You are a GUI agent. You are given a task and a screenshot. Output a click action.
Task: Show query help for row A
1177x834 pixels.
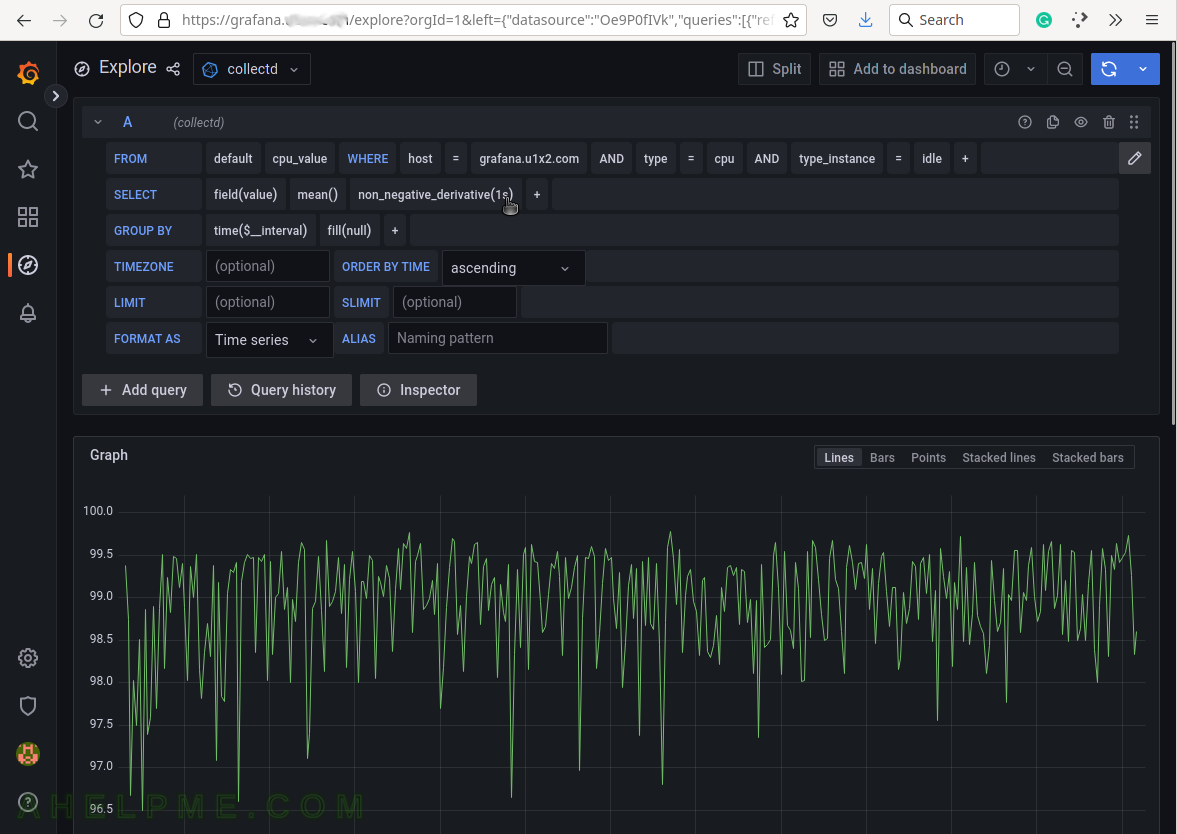[x=1025, y=122]
